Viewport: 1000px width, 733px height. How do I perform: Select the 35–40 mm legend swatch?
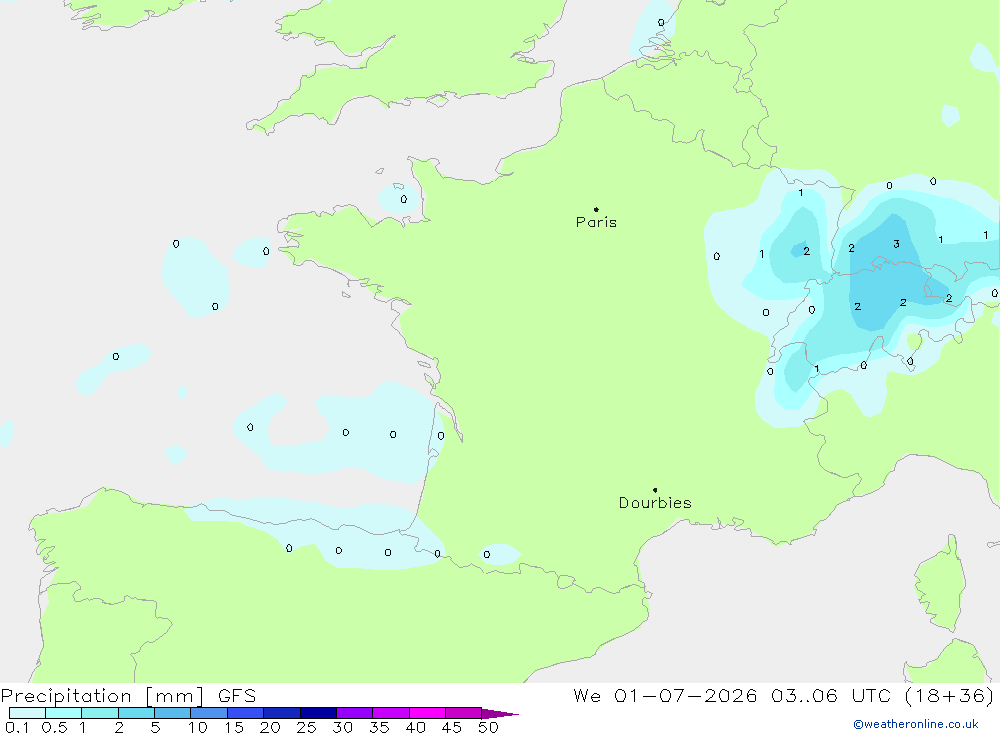click(391, 713)
